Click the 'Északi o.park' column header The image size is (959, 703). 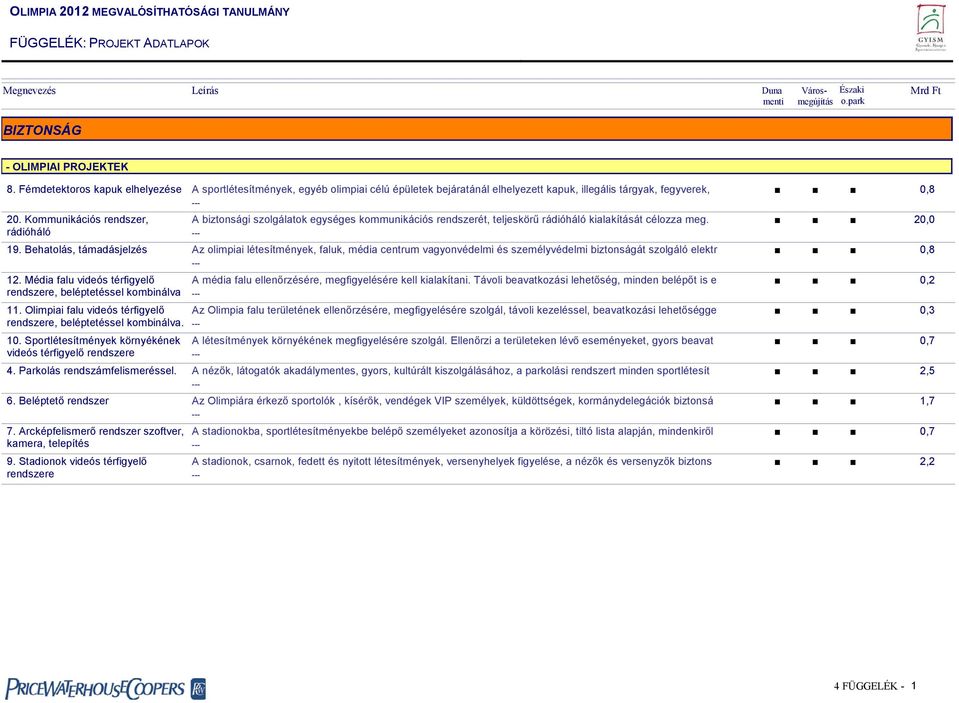coord(852,95)
